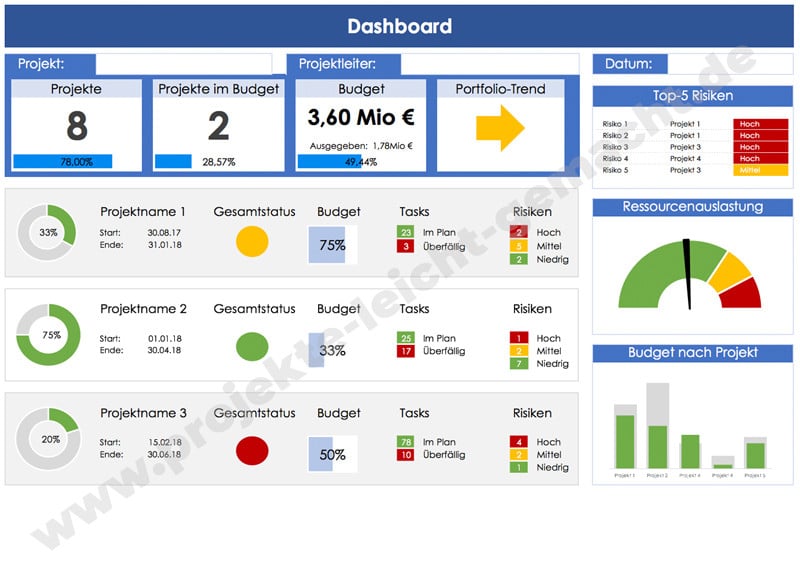This screenshot has height=578, width=800.
Task: Click the Budget nach Projekt header bar
Action: [693, 352]
